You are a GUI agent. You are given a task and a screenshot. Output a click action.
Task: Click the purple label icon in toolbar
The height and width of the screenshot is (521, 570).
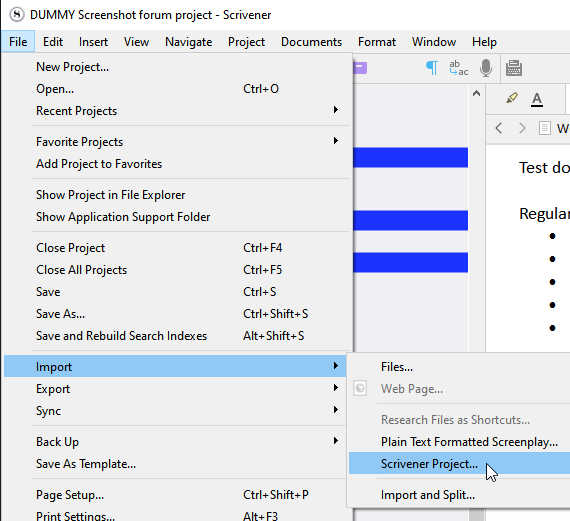click(x=360, y=68)
